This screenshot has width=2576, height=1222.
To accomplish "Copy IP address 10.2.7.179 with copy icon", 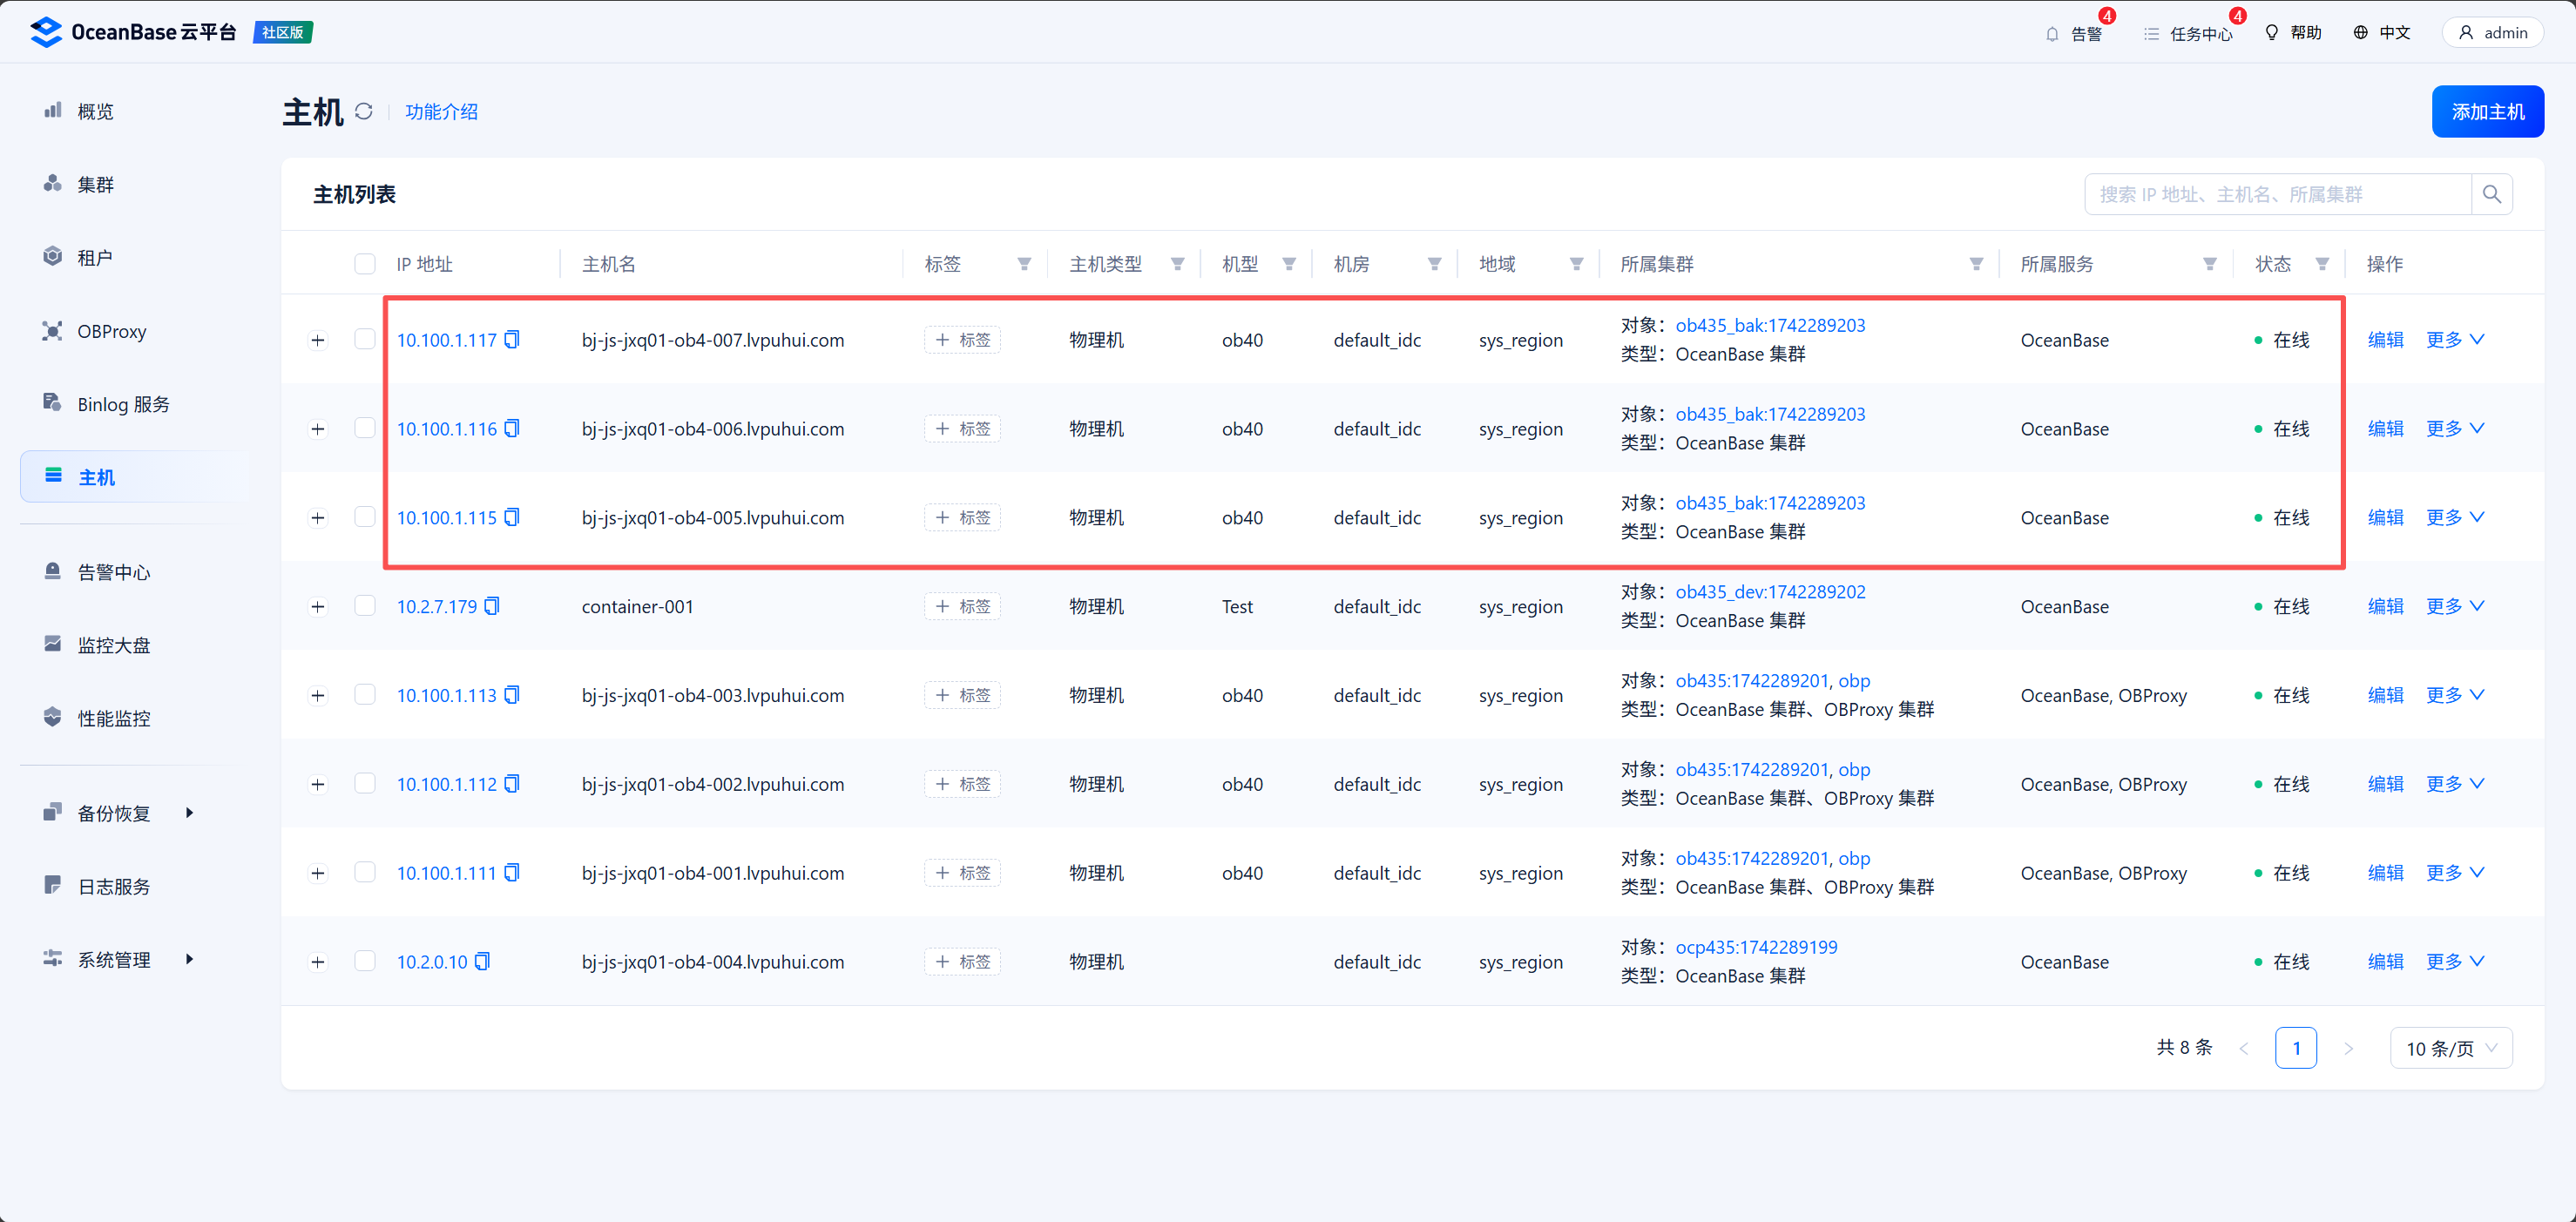I will pyautogui.click(x=492, y=606).
